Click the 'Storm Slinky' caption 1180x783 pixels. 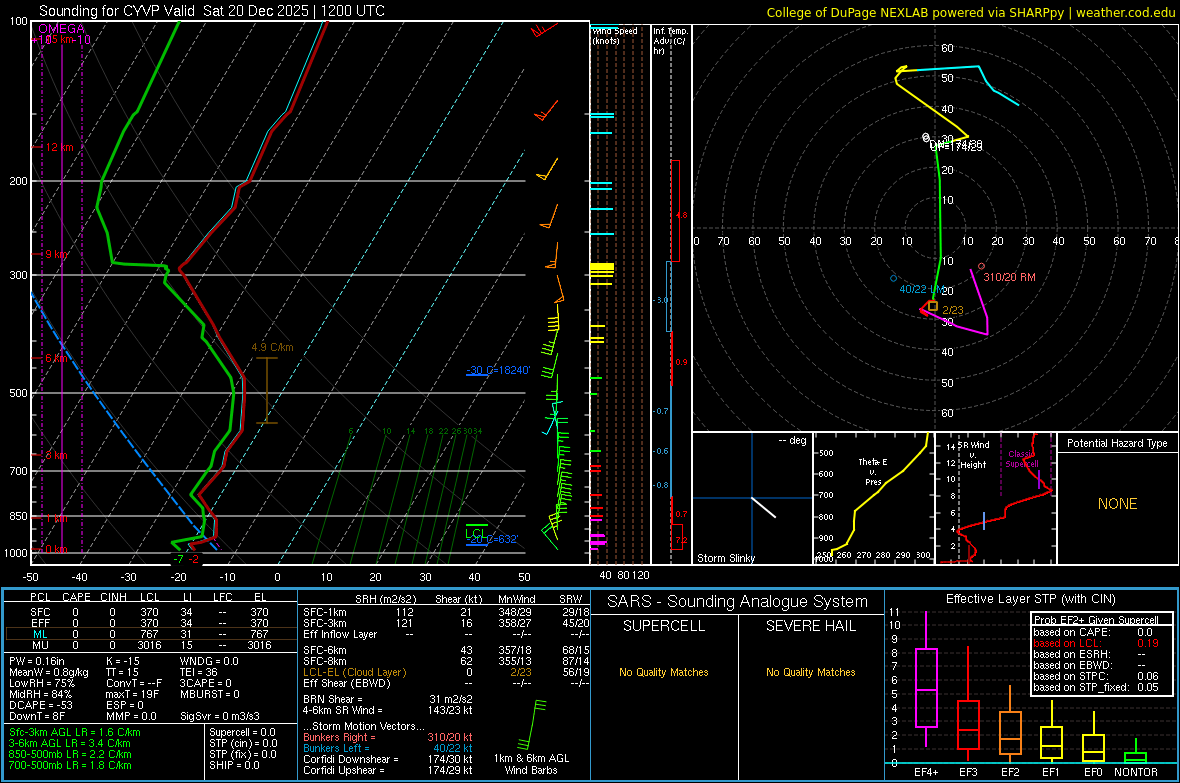(x=725, y=558)
